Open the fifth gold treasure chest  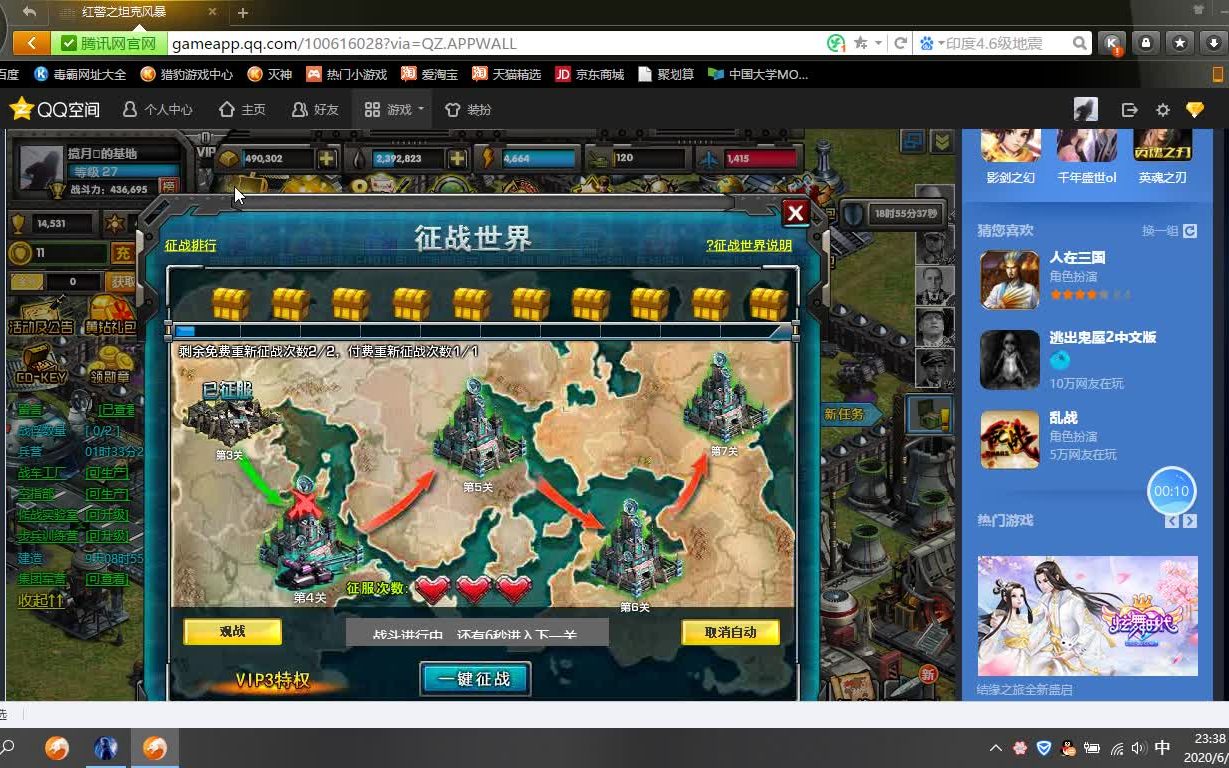[471, 302]
